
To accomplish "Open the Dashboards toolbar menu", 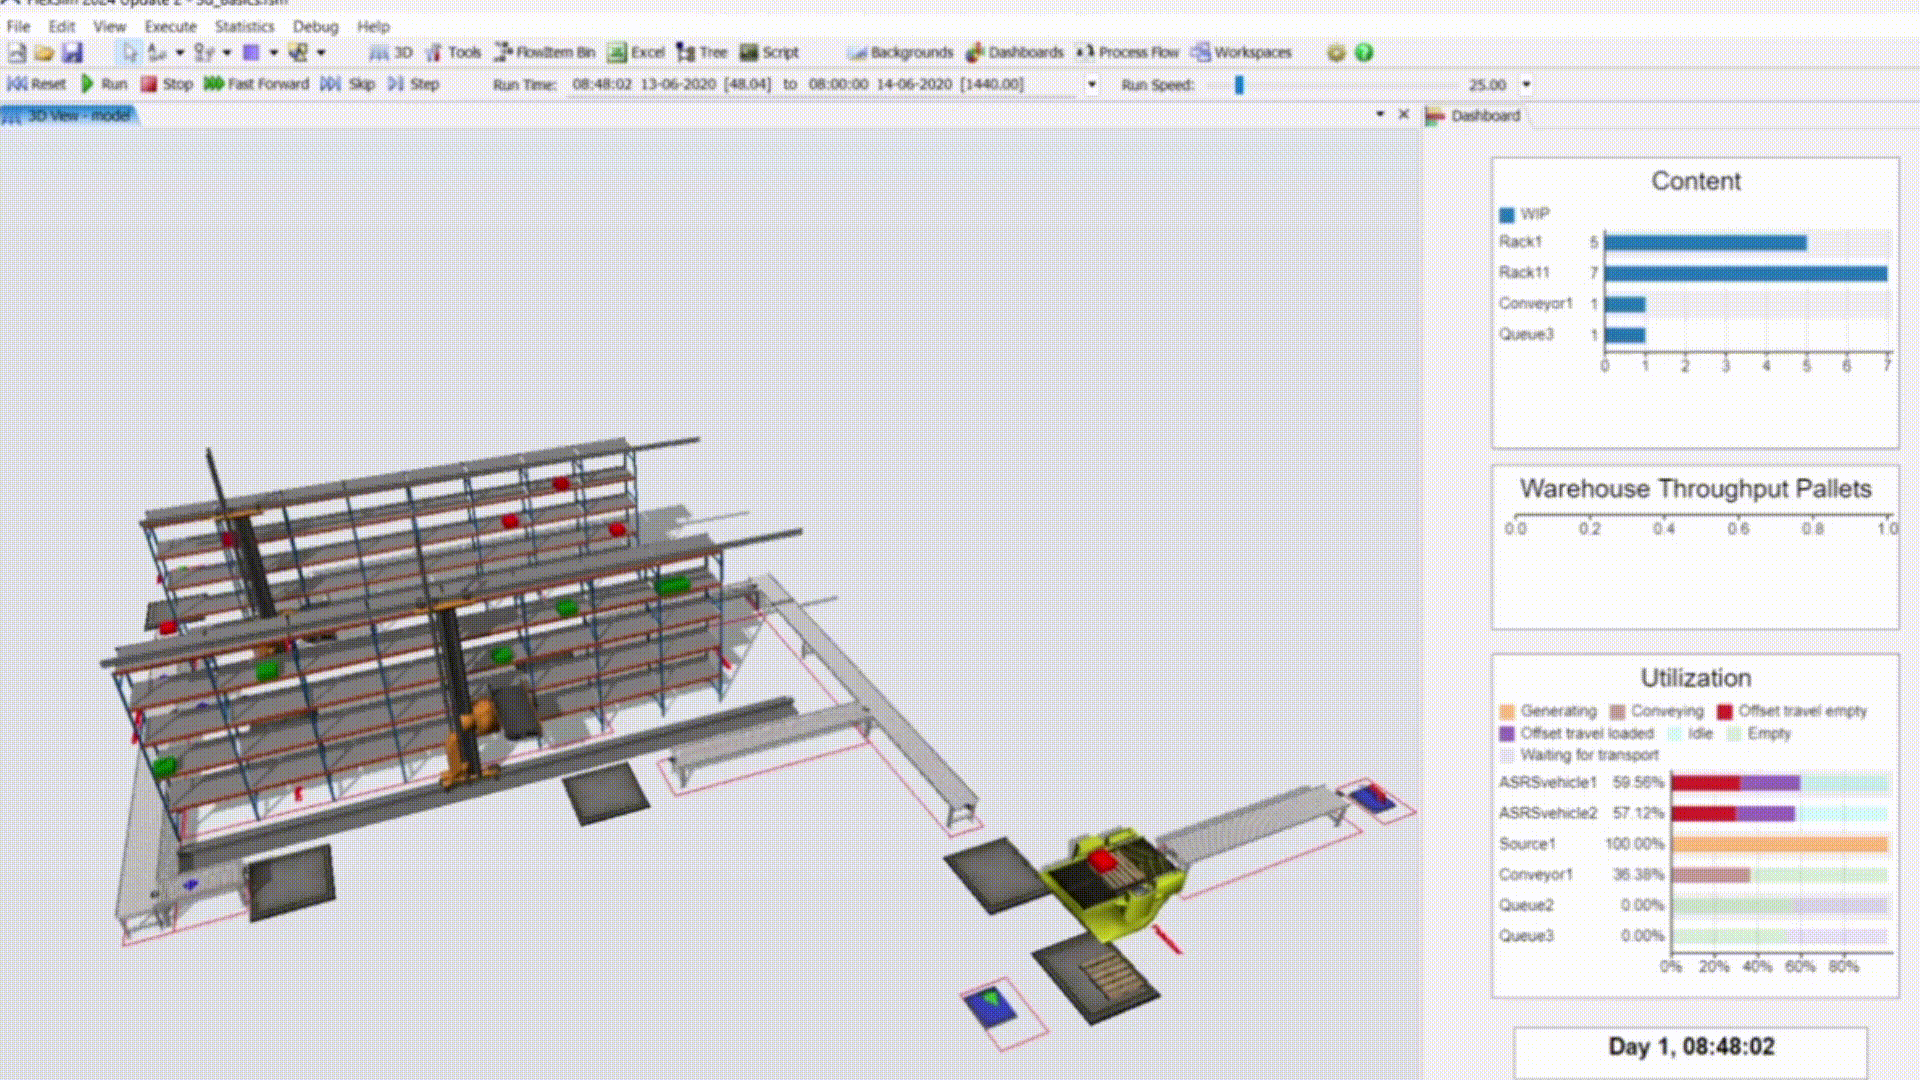I will click(1014, 52).
